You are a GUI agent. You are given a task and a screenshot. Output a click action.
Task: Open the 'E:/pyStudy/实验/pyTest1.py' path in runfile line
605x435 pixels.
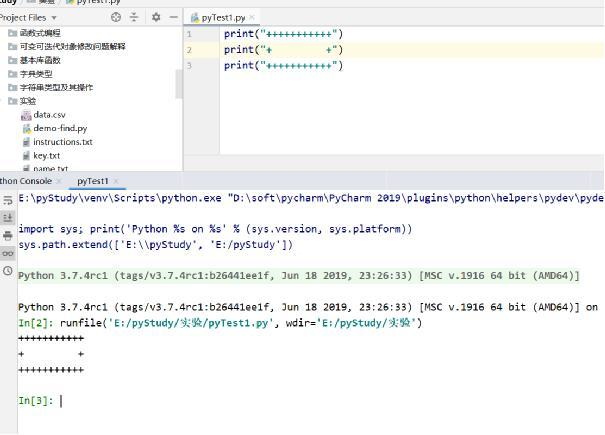pyautogui.click(x=192, y=323)
